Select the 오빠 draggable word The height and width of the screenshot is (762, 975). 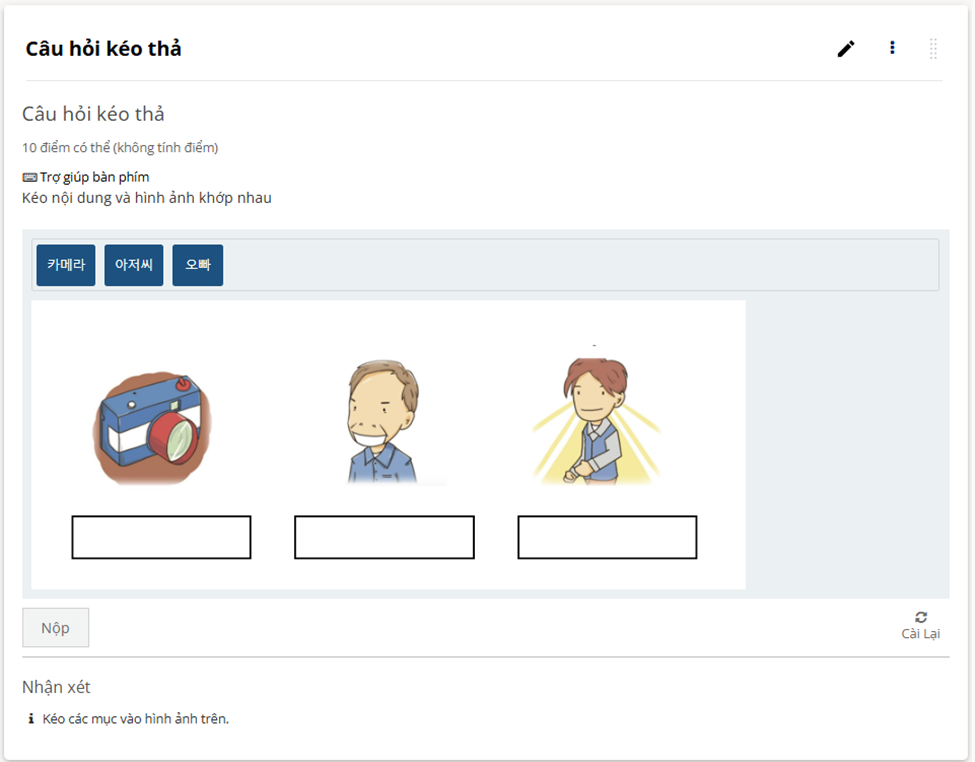[198, 265]
